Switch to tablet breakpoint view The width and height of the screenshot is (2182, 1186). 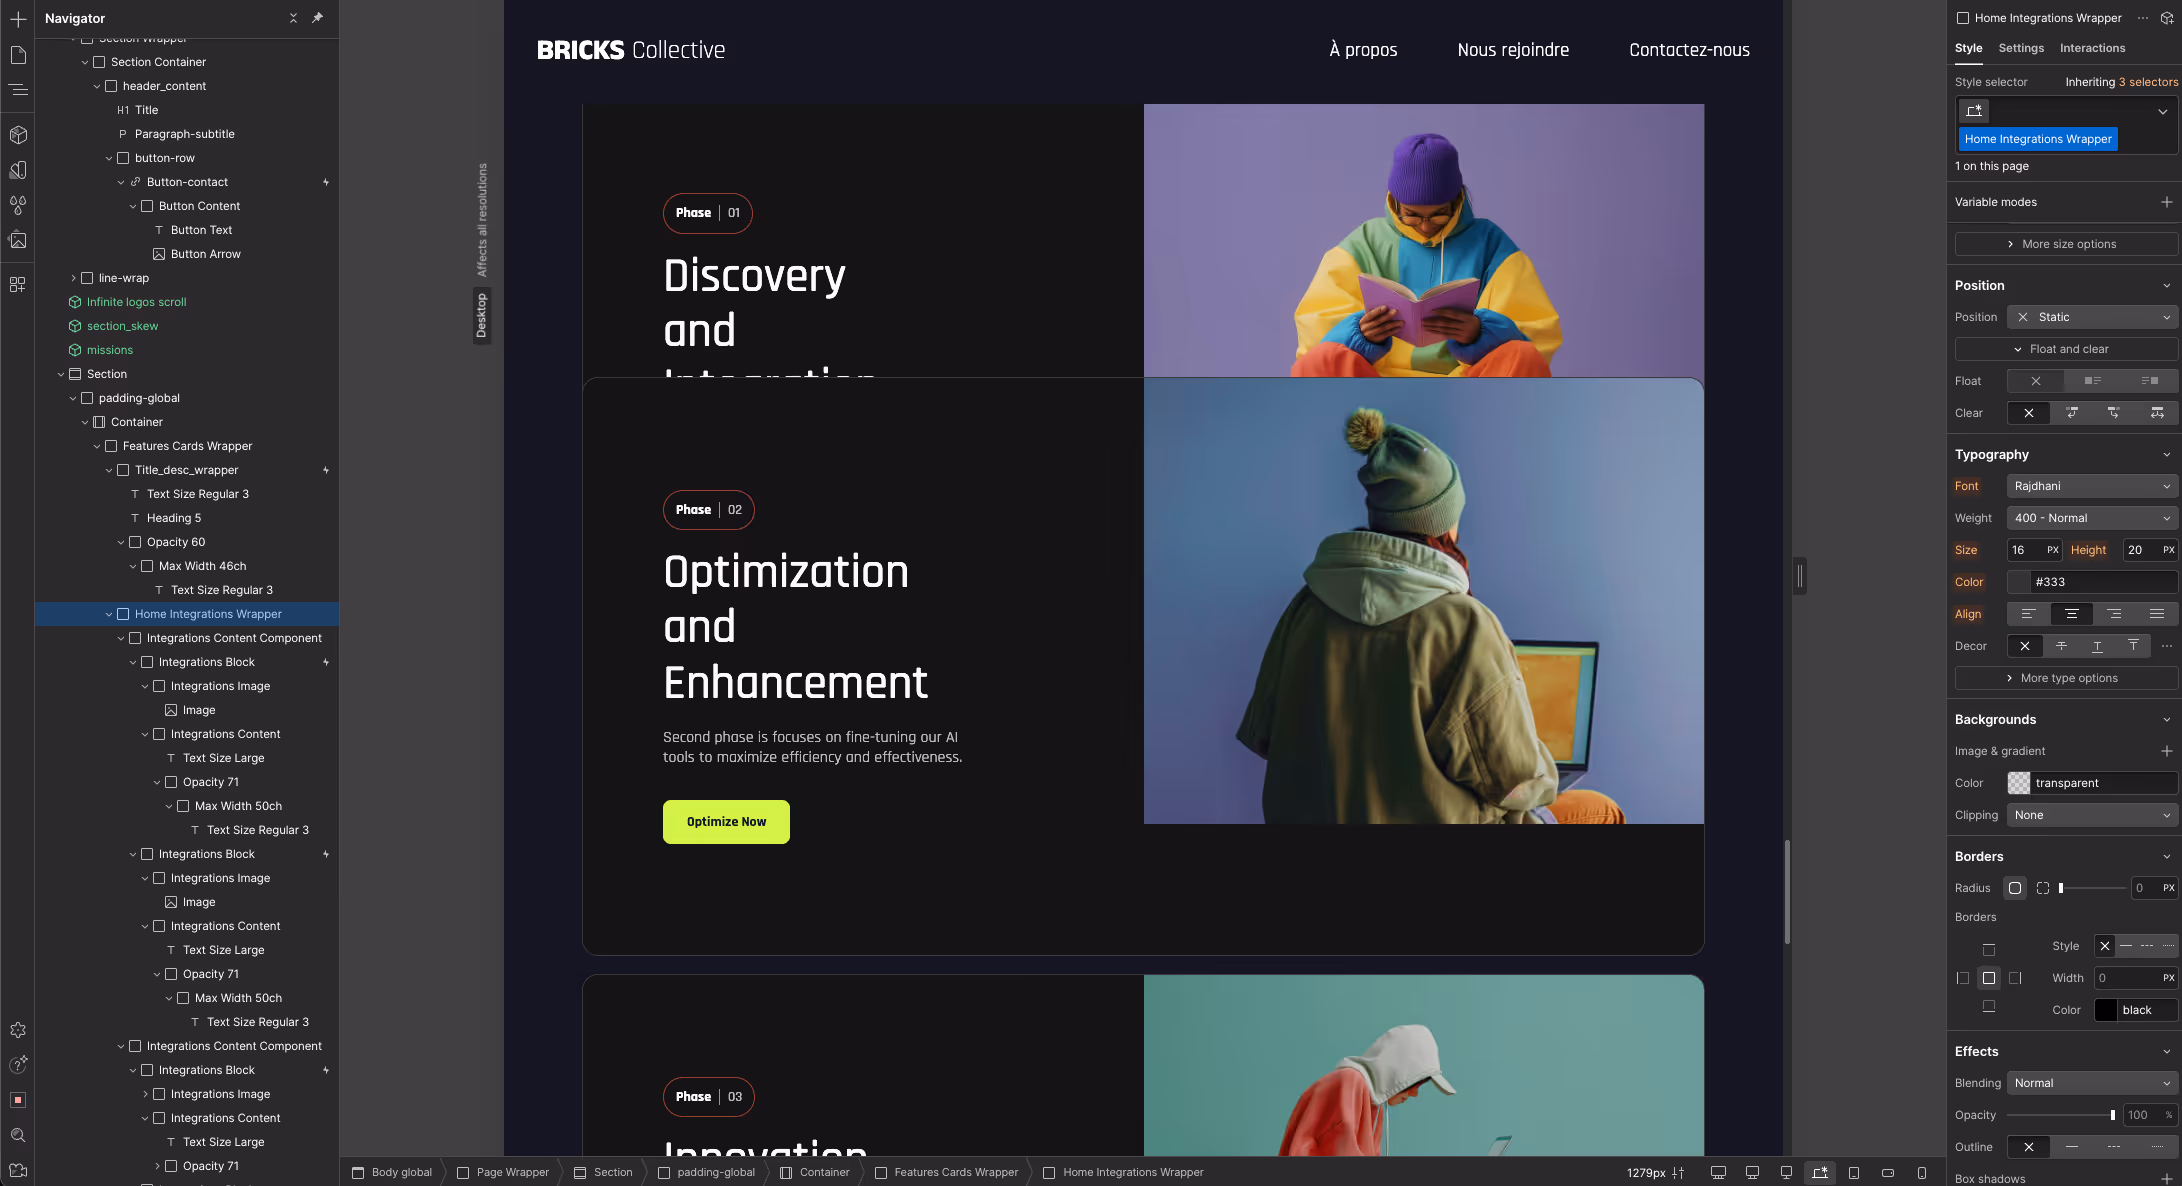(x=1854, y=1173)
